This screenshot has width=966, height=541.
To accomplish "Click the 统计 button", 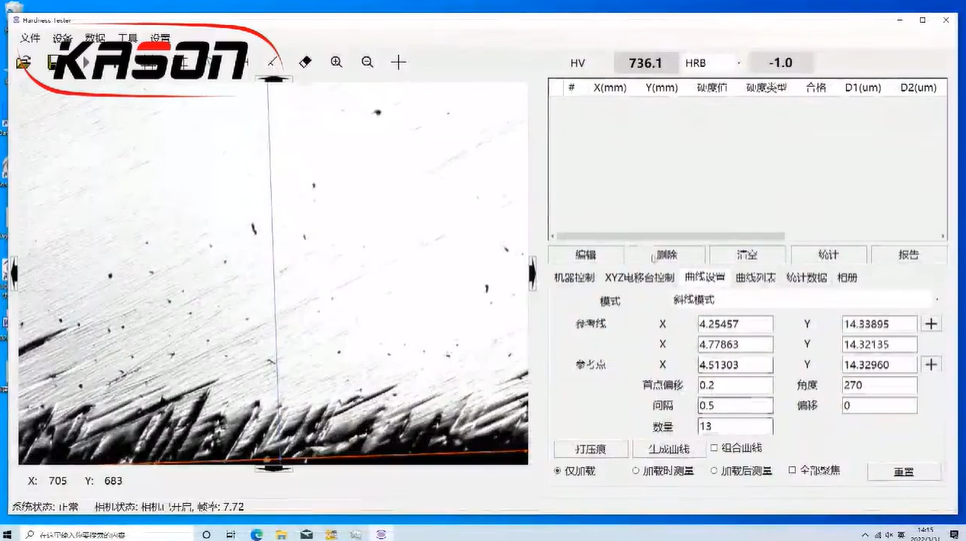I will tap(829, 254).
